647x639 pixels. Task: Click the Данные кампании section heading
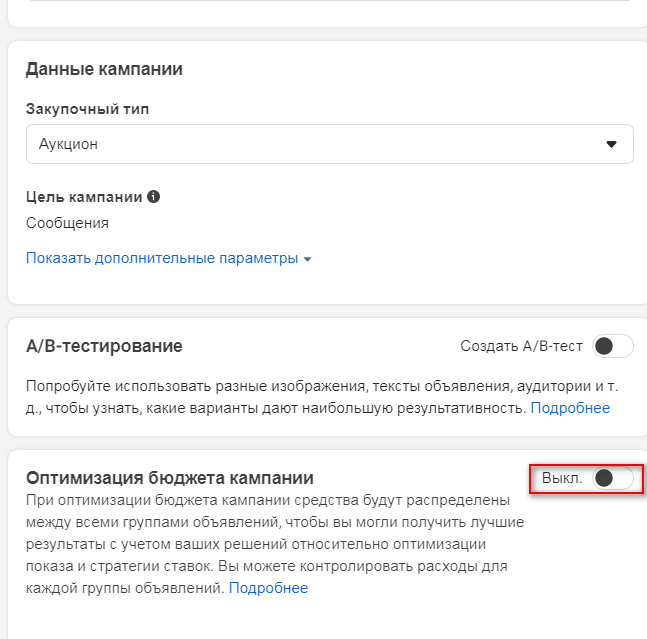click(x=104, y=69)
